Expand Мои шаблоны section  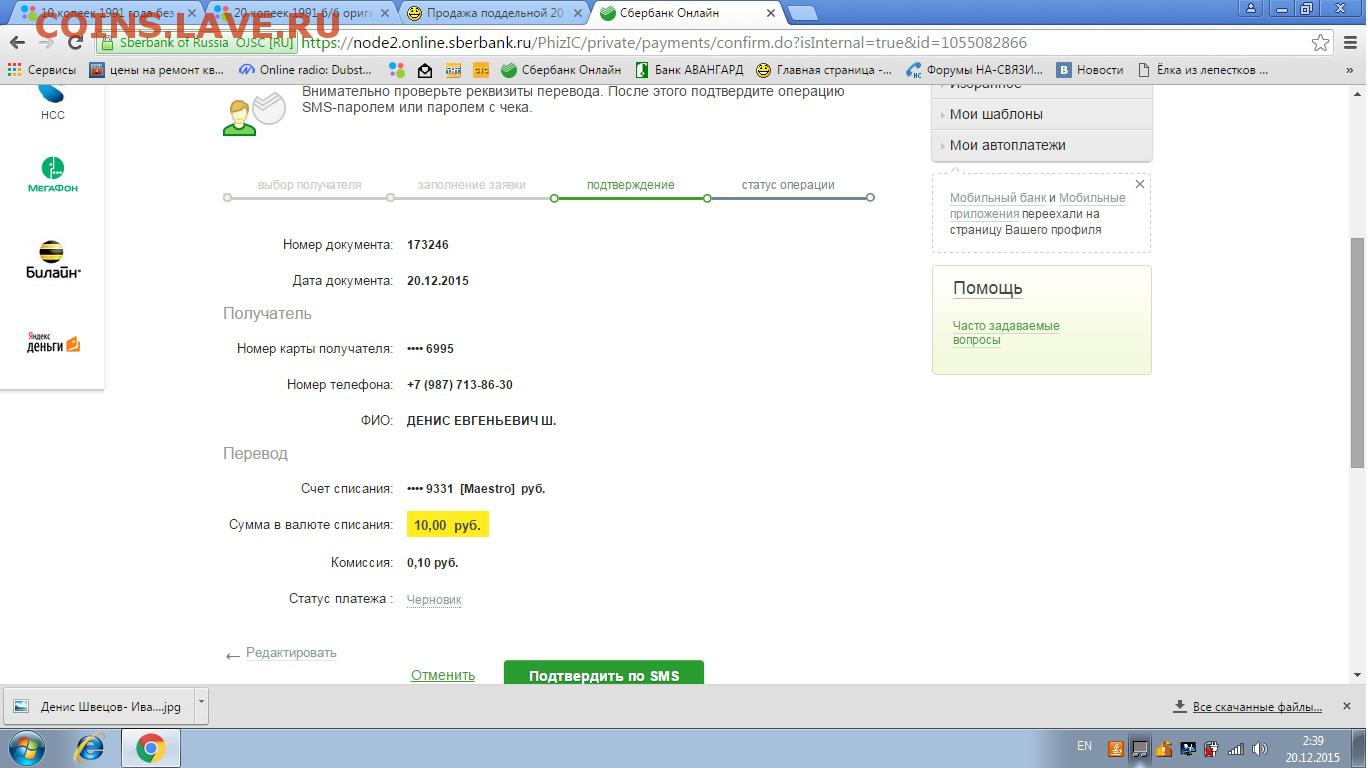pos(1041,114)
